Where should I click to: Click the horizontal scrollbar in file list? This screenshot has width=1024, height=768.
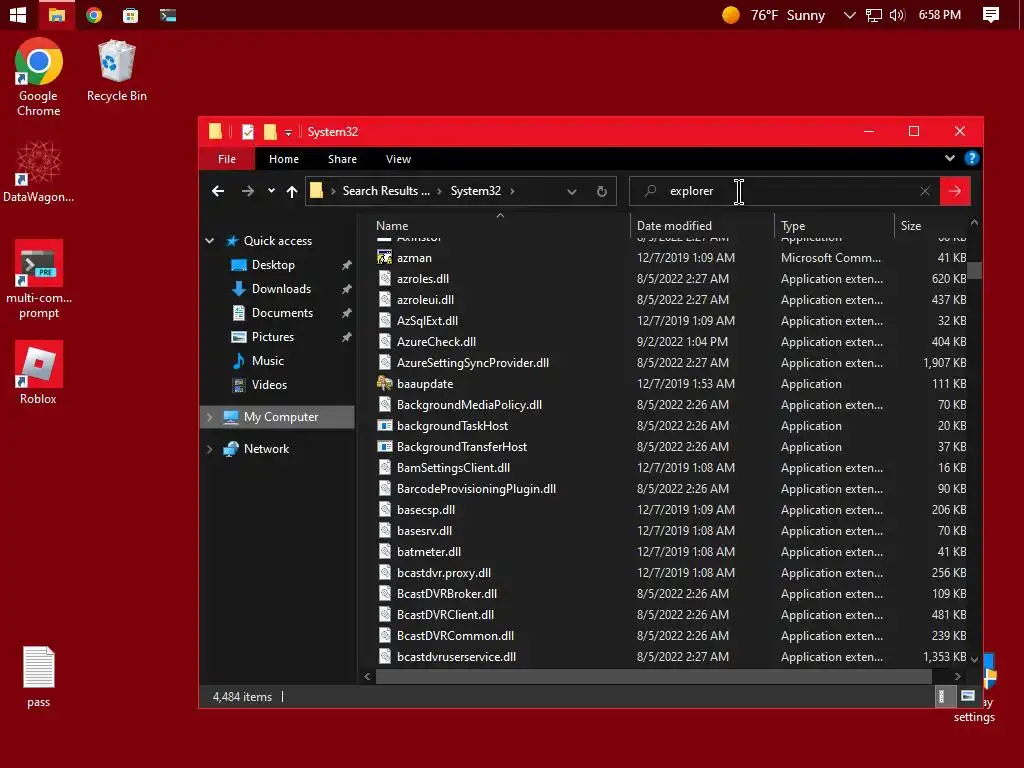click(x=654, y=677)
